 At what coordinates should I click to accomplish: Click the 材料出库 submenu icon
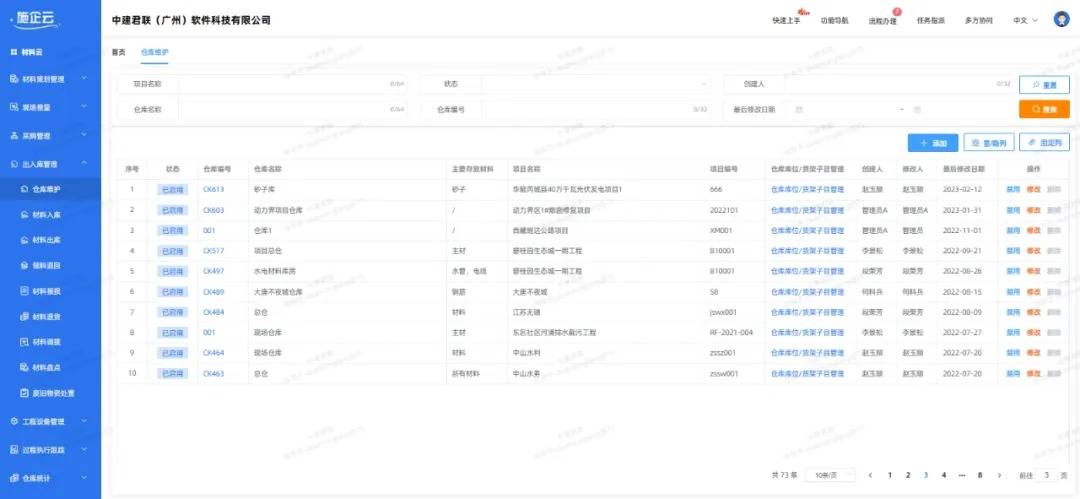click(x=24, y=240)
